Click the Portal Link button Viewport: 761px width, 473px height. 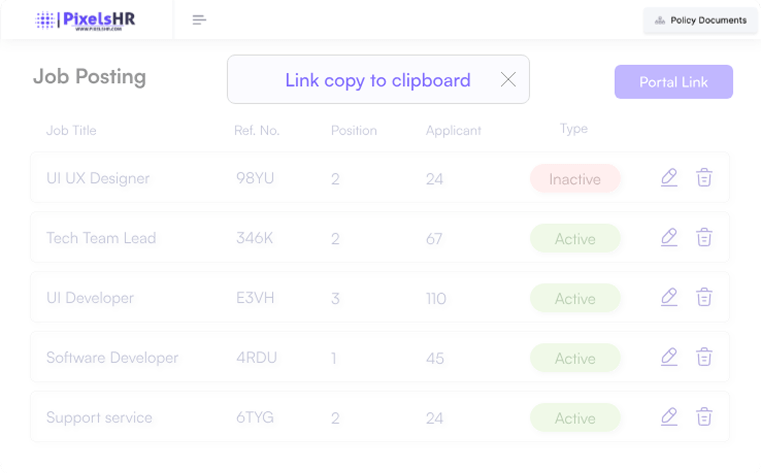pos(673,82)
